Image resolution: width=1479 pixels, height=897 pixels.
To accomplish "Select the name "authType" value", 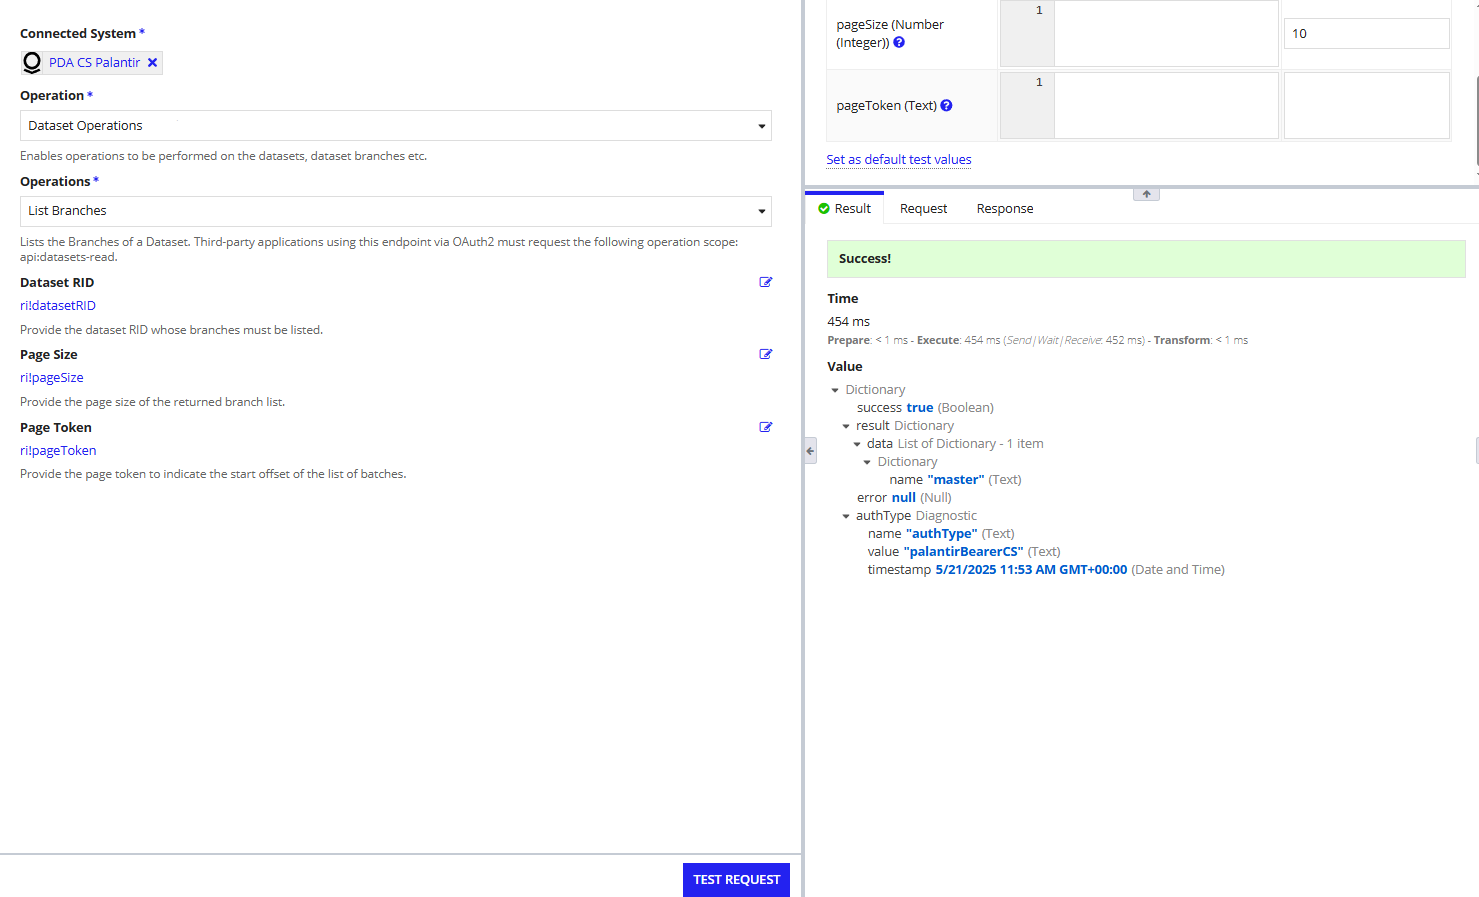I will (x=942, y=534).
